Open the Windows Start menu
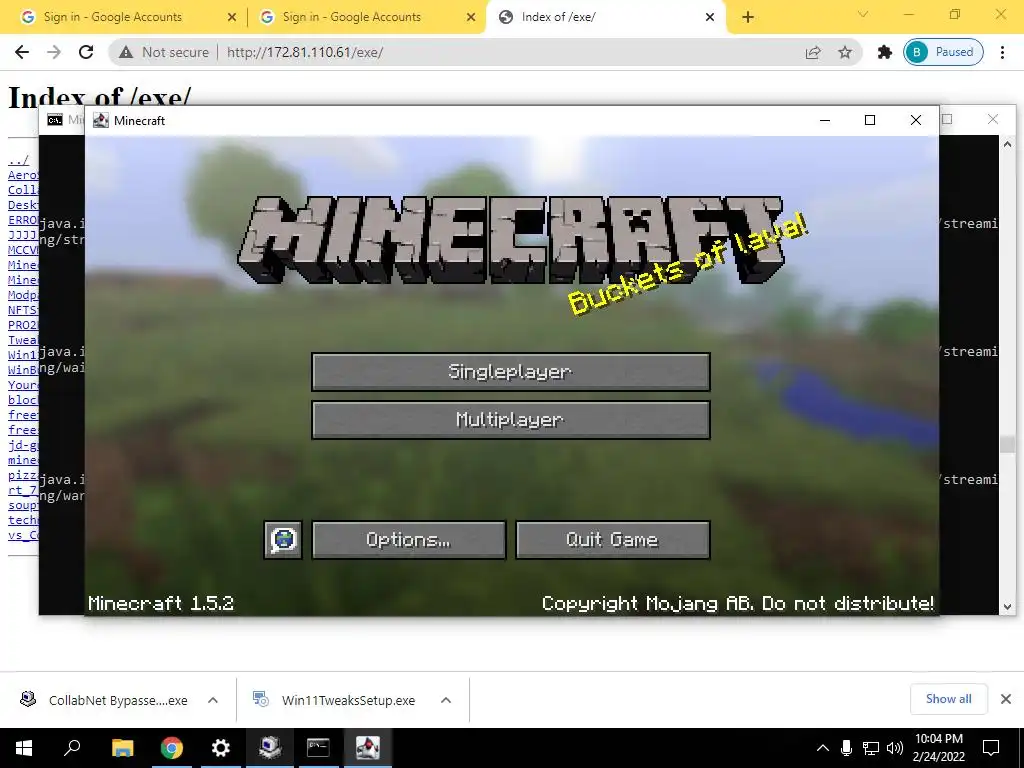 [24, 748]
